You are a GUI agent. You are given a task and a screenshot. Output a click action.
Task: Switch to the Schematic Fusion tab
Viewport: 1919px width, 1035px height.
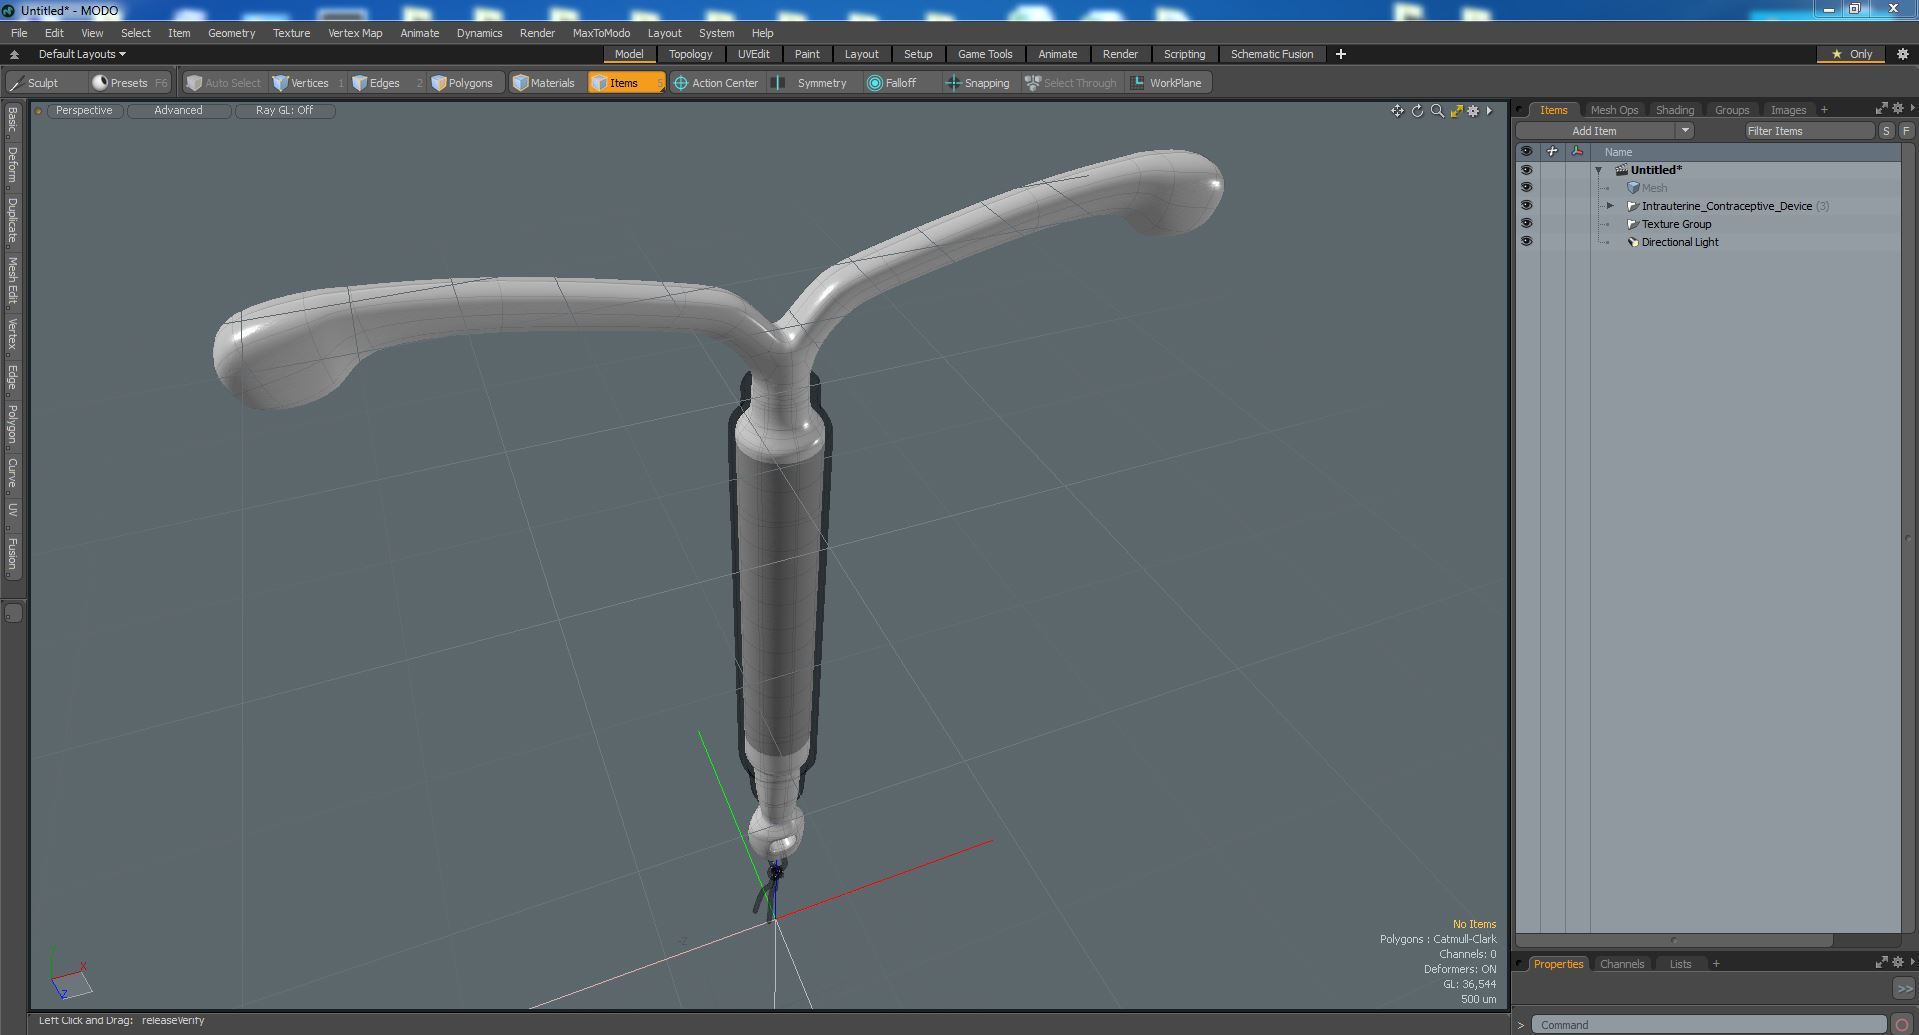click(1272, 54)
